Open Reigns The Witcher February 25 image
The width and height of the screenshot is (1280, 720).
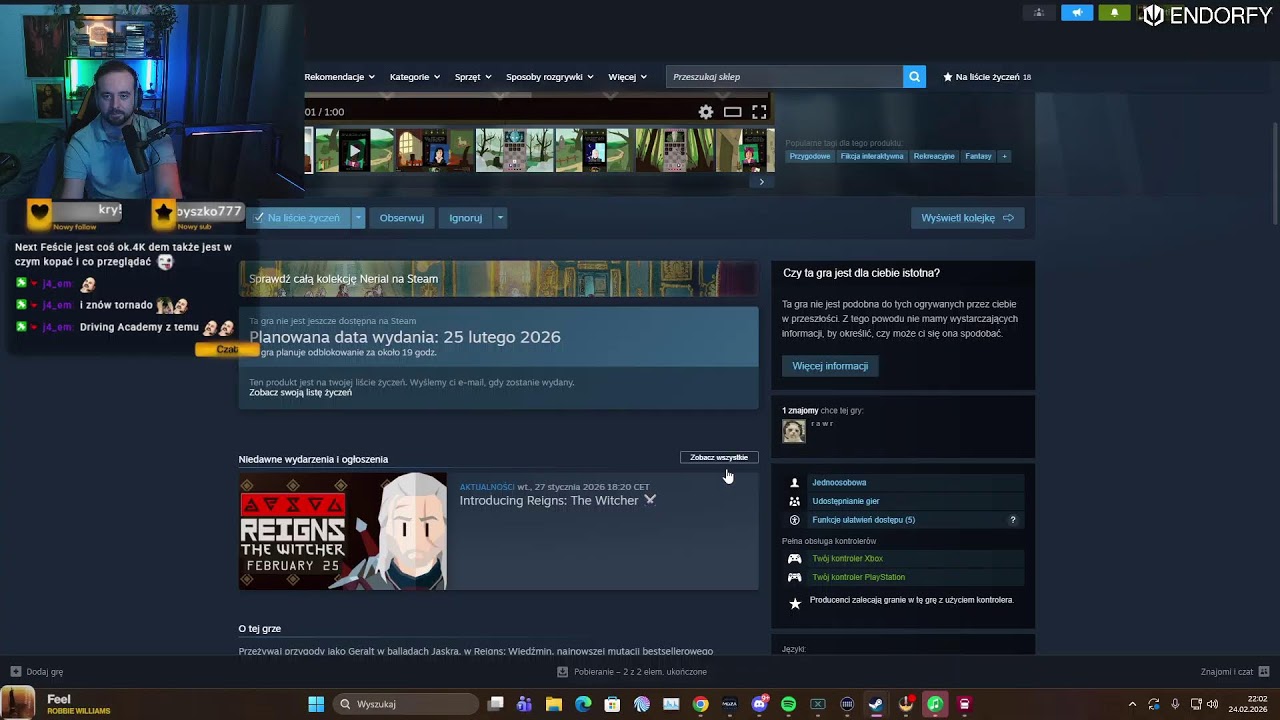click(x=343, y=531)
